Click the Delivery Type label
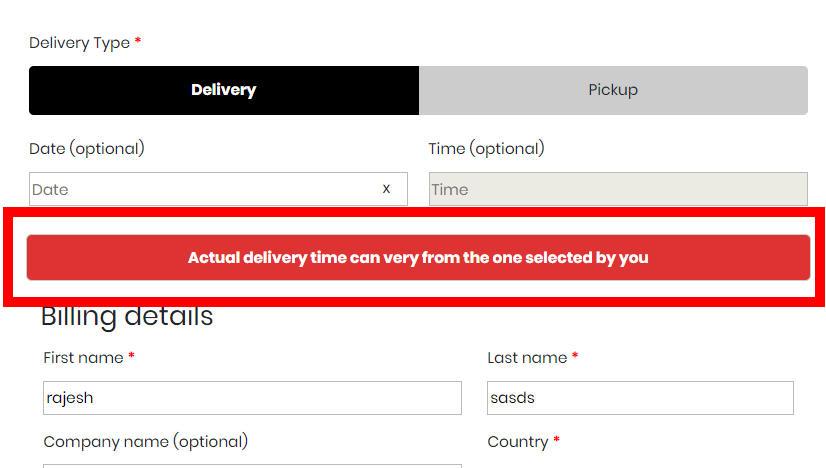The height and width of the screenshot is (468, 826). 80,43
